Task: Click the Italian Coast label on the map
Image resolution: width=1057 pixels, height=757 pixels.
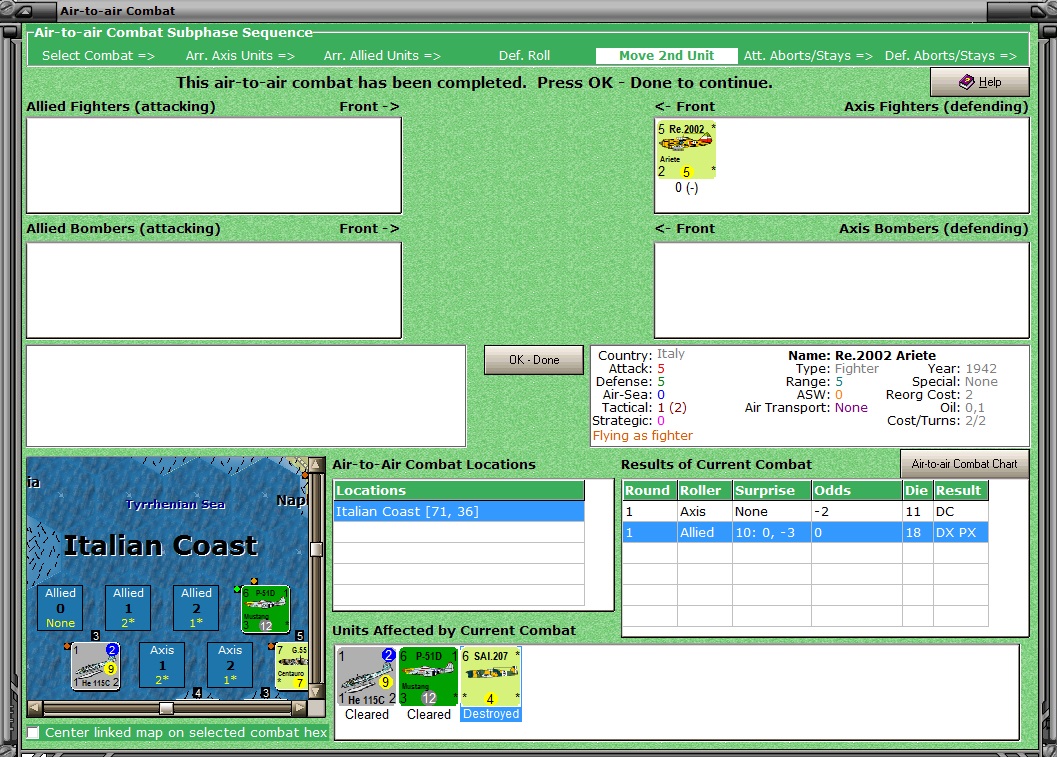Action: [160, 545]
